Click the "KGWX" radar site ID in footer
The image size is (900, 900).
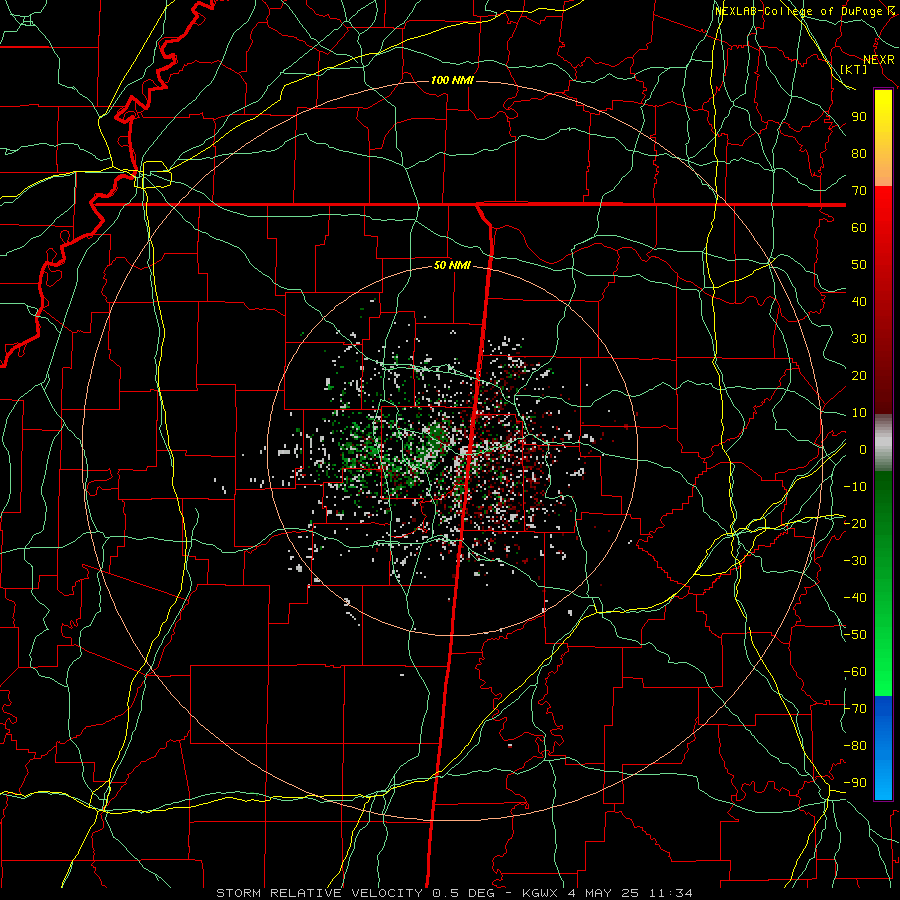click(540, 893)
